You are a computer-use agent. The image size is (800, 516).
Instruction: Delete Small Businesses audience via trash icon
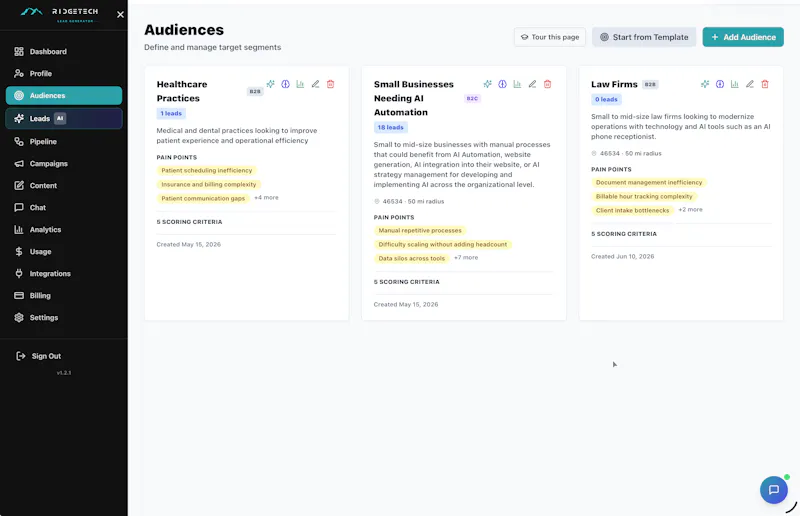(547, 84)
